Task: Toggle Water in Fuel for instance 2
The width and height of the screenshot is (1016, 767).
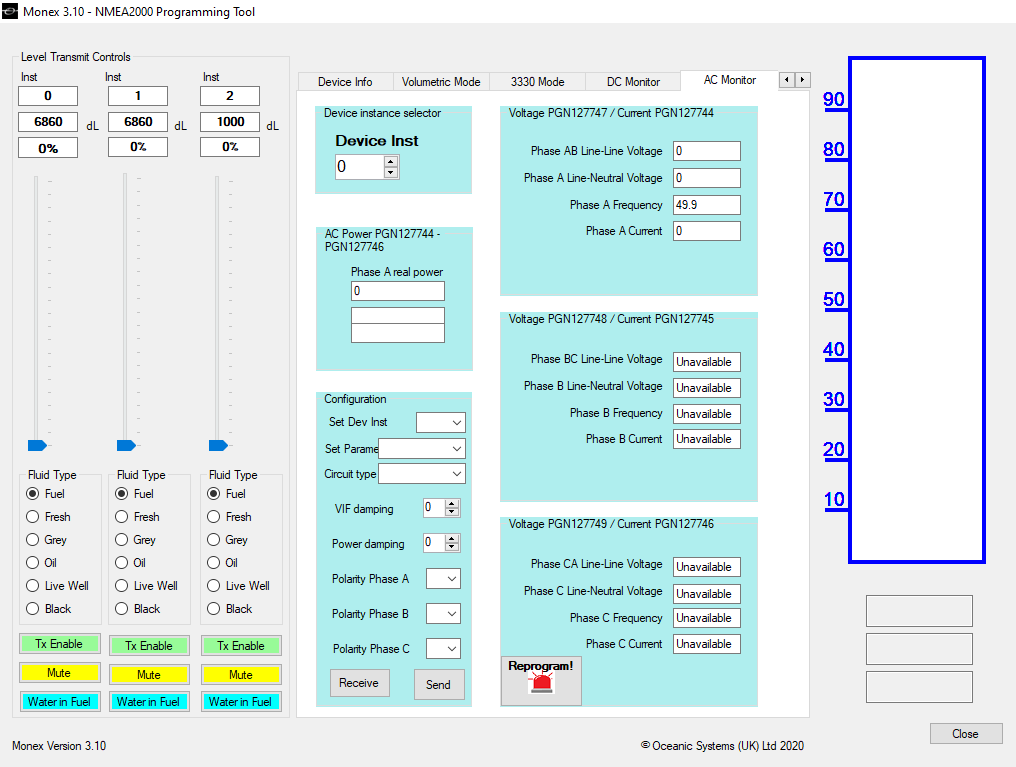Action: (x=241, y=702)
